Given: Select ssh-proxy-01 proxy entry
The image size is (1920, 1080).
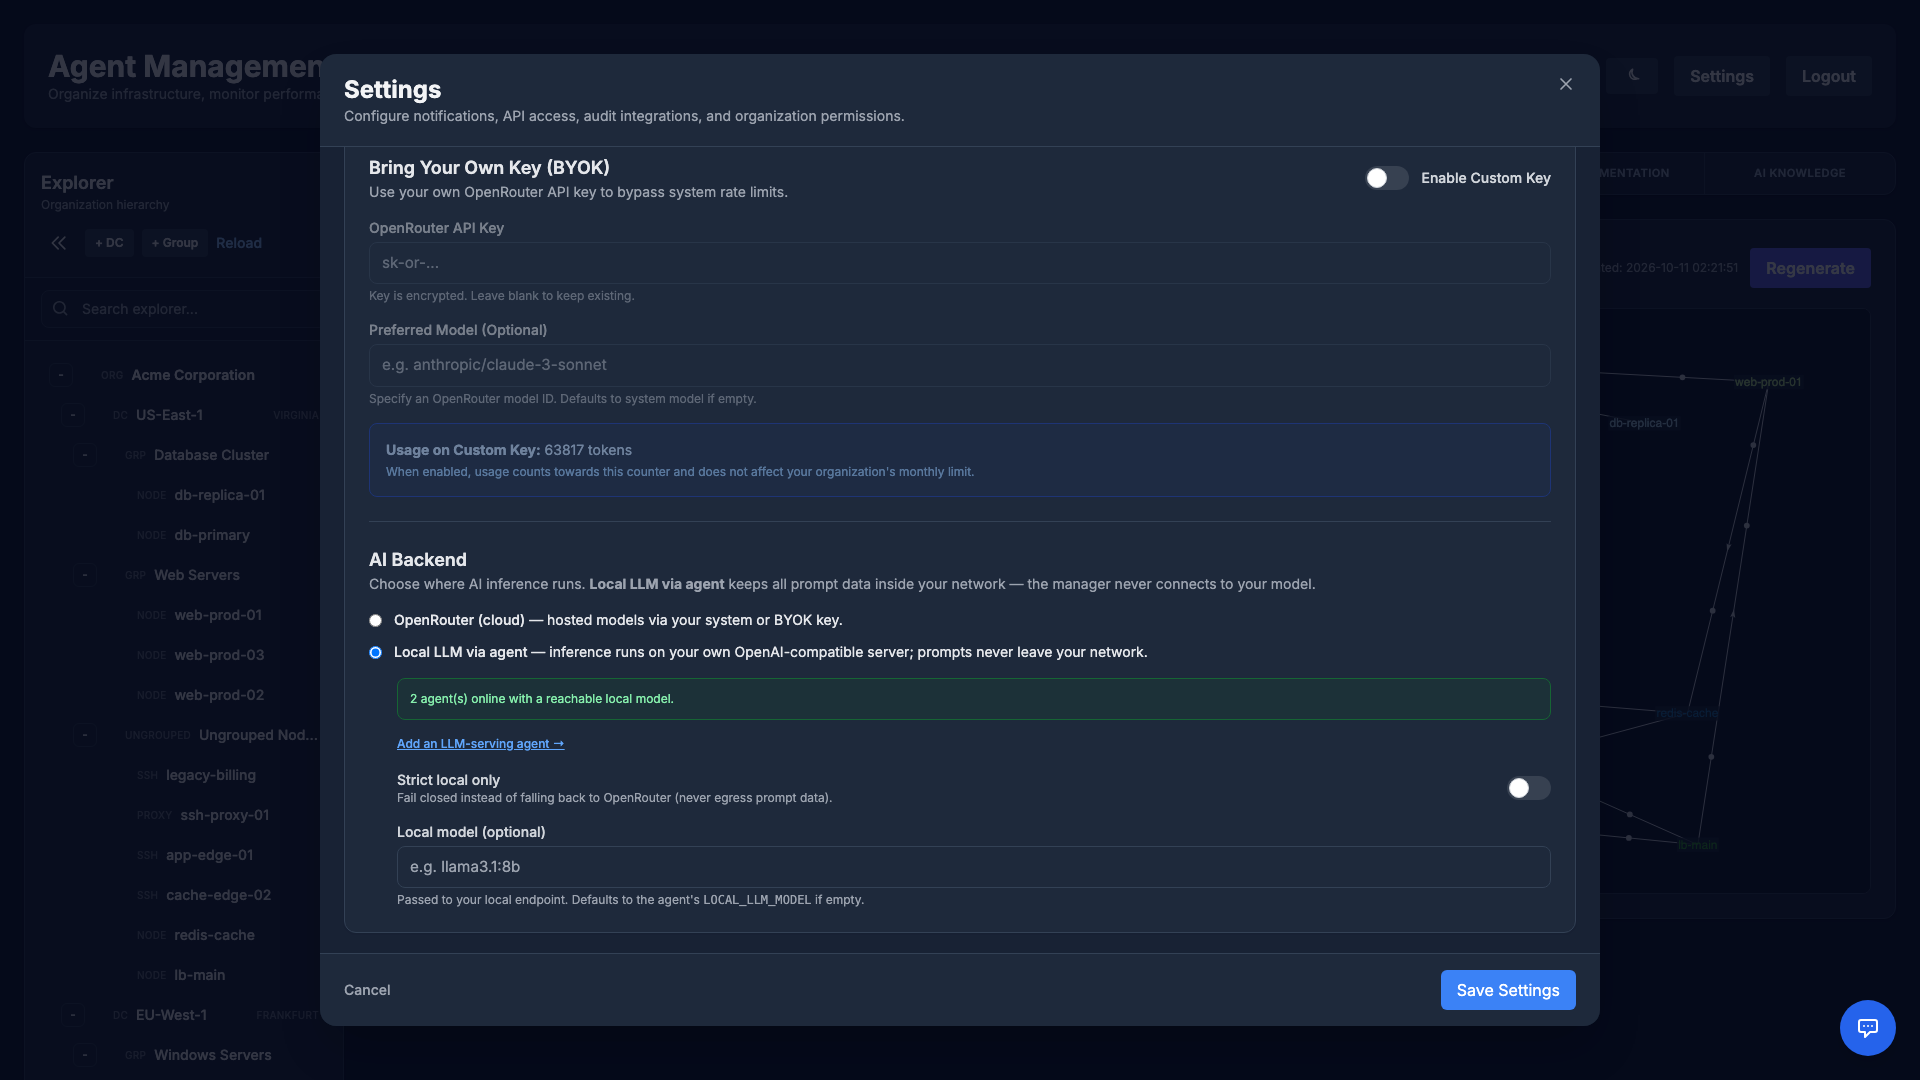Looking at the screenshot, I should [224, 815].
